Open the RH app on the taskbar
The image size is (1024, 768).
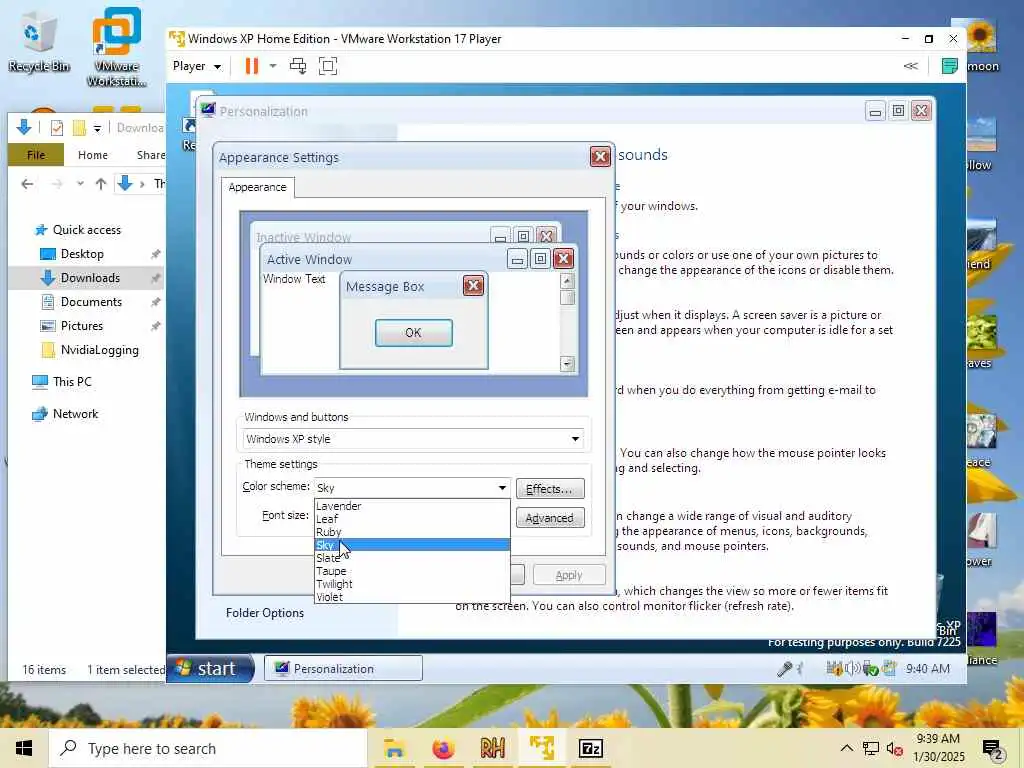pos(493,748)
